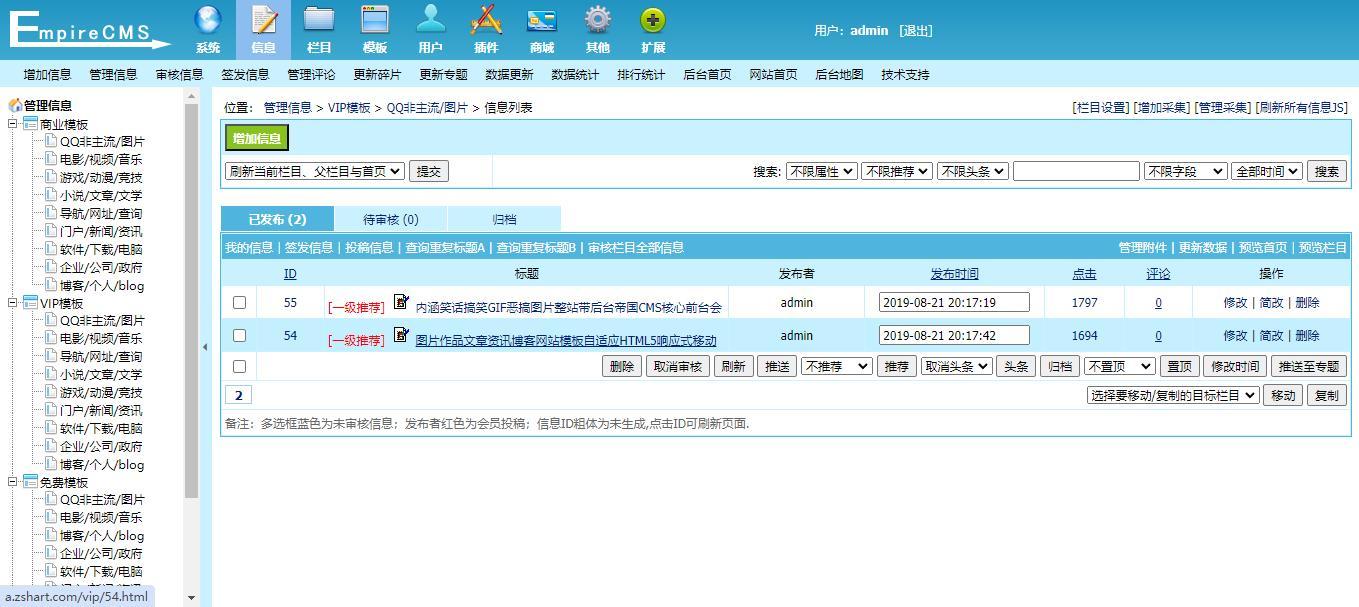Click the edit icon on row 54
This screenshot has width=1359, height=607.
[x=401, y=334]
